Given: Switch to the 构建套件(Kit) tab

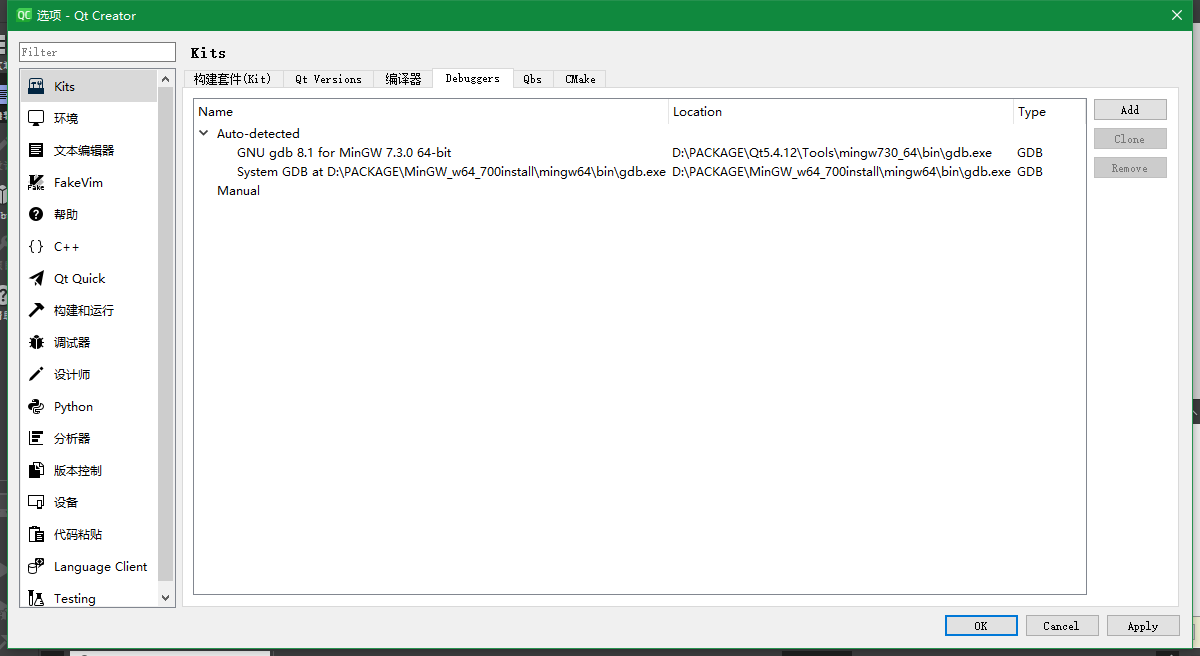Looking at the screenshot, I should [x=233, y=79].
